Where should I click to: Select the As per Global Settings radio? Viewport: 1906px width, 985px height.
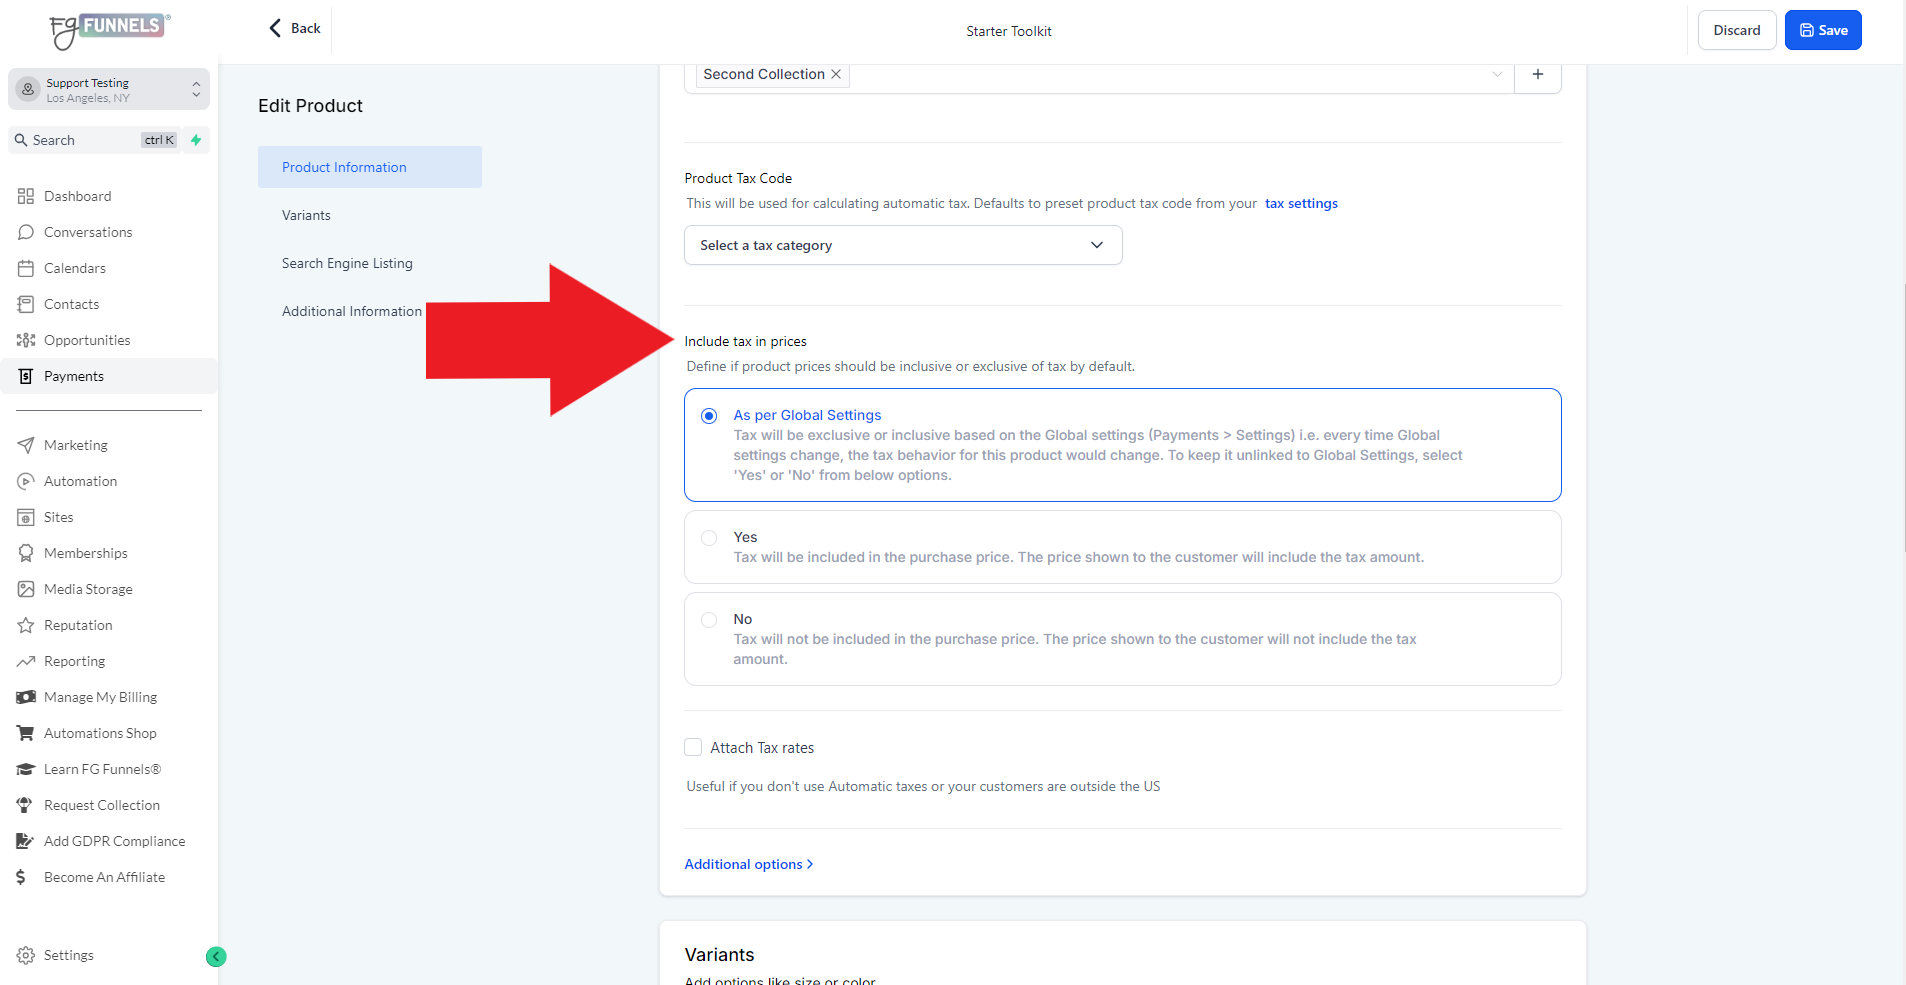(x=709, y=416)
